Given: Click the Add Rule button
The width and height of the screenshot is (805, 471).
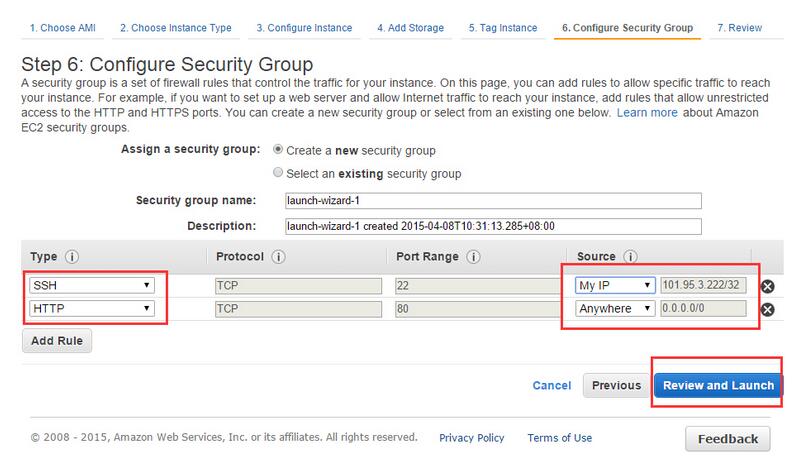Looking at the screenshot, I should pos(57,341).
